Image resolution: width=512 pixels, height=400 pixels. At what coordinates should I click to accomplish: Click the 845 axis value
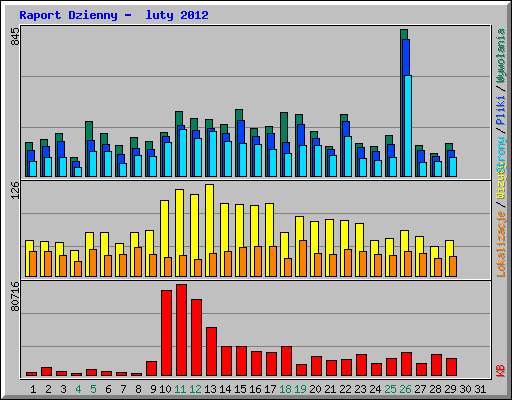click(15, 37)
